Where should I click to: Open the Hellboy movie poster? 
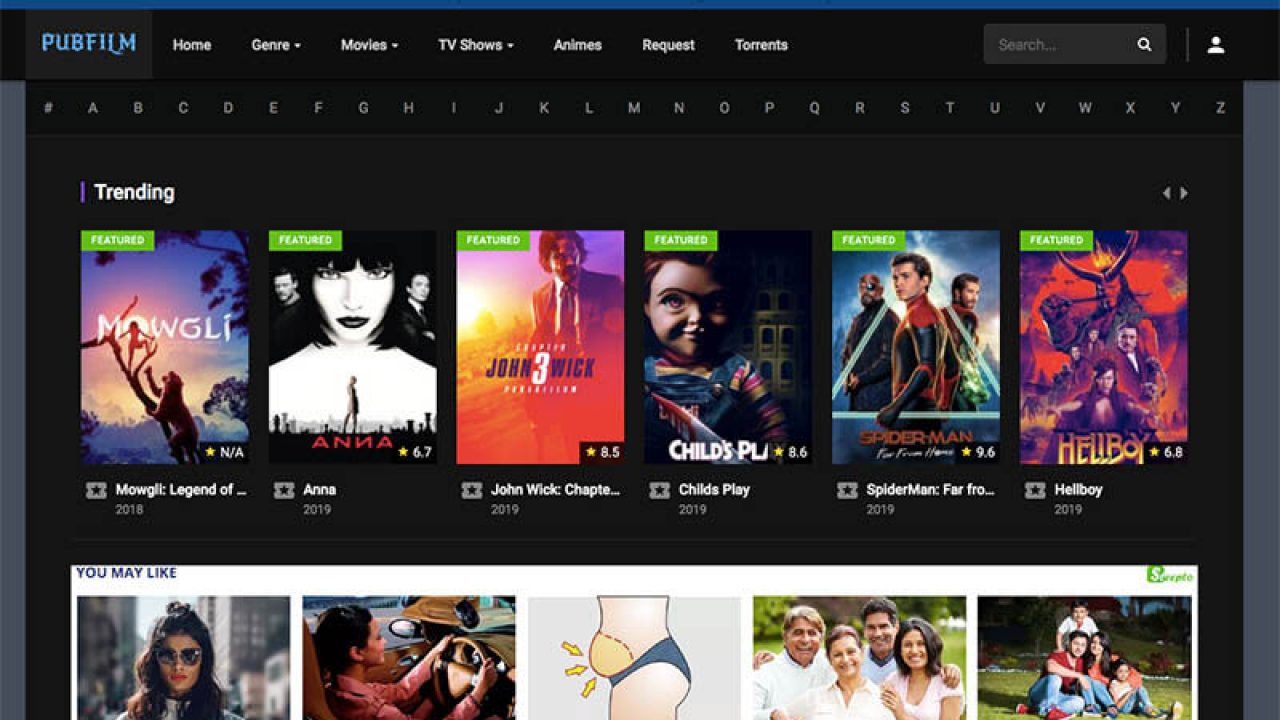[x=1104, y=347]
